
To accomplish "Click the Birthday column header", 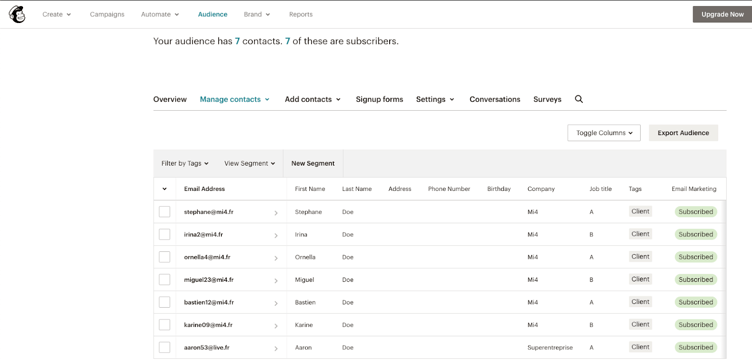I will [x=499, y=189].
